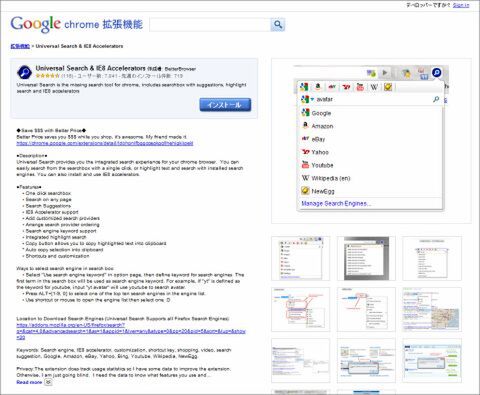Click the large extension preview screenshot
The width and height of the screenshot is (480, 395).
[x=371, y=141]
